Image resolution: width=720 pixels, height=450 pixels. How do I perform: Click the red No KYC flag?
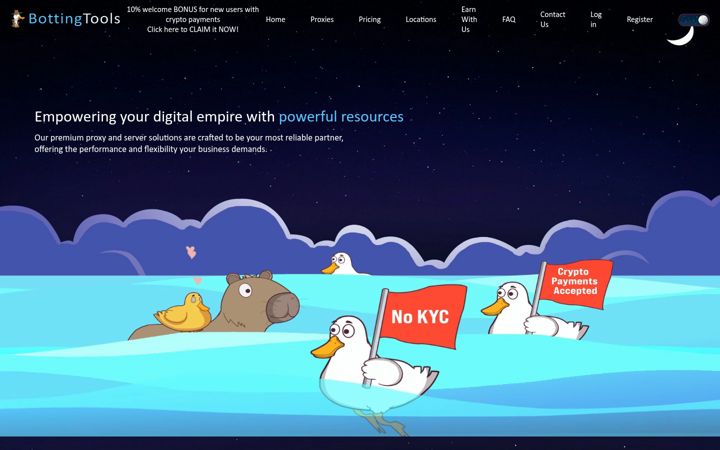[x=422, y=316]
